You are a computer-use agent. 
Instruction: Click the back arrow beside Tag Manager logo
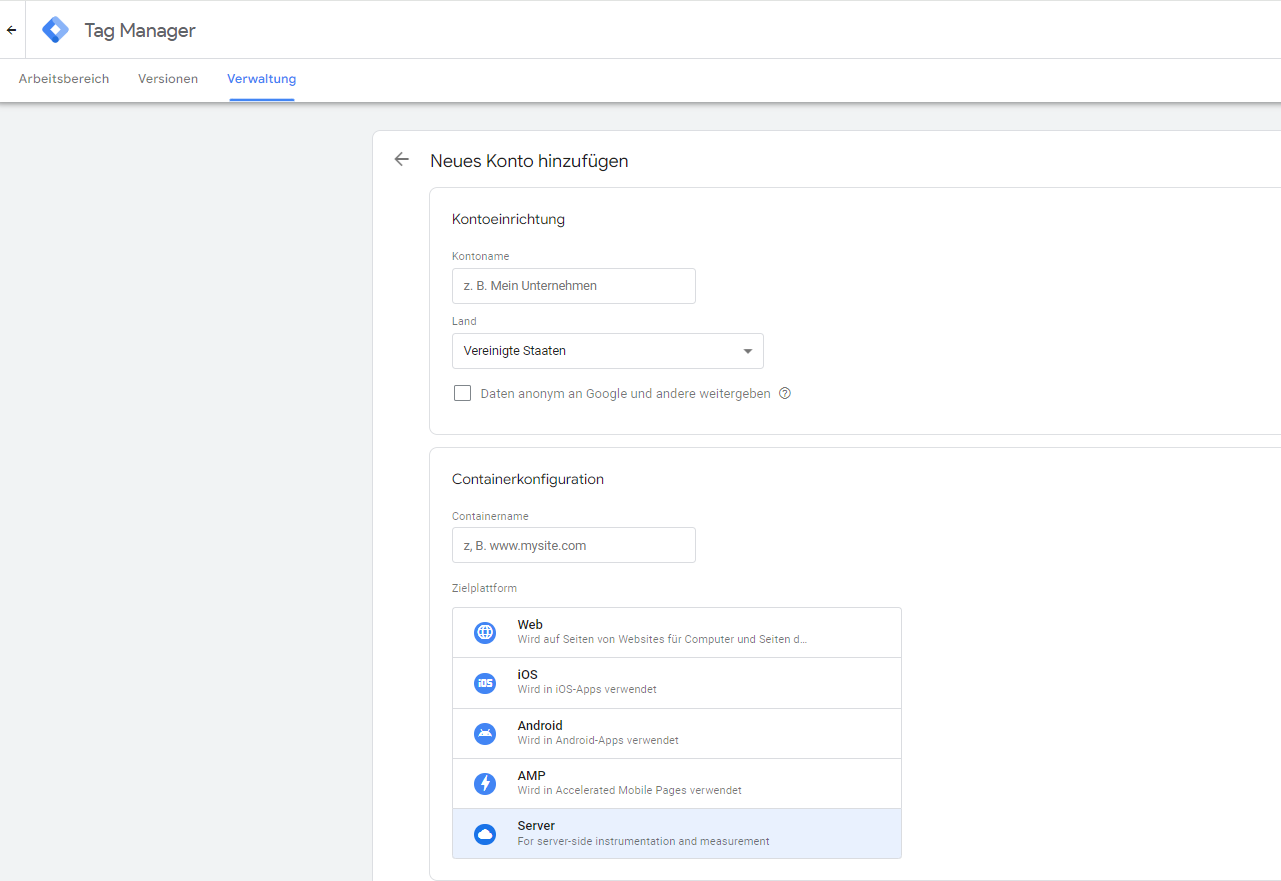12,30
